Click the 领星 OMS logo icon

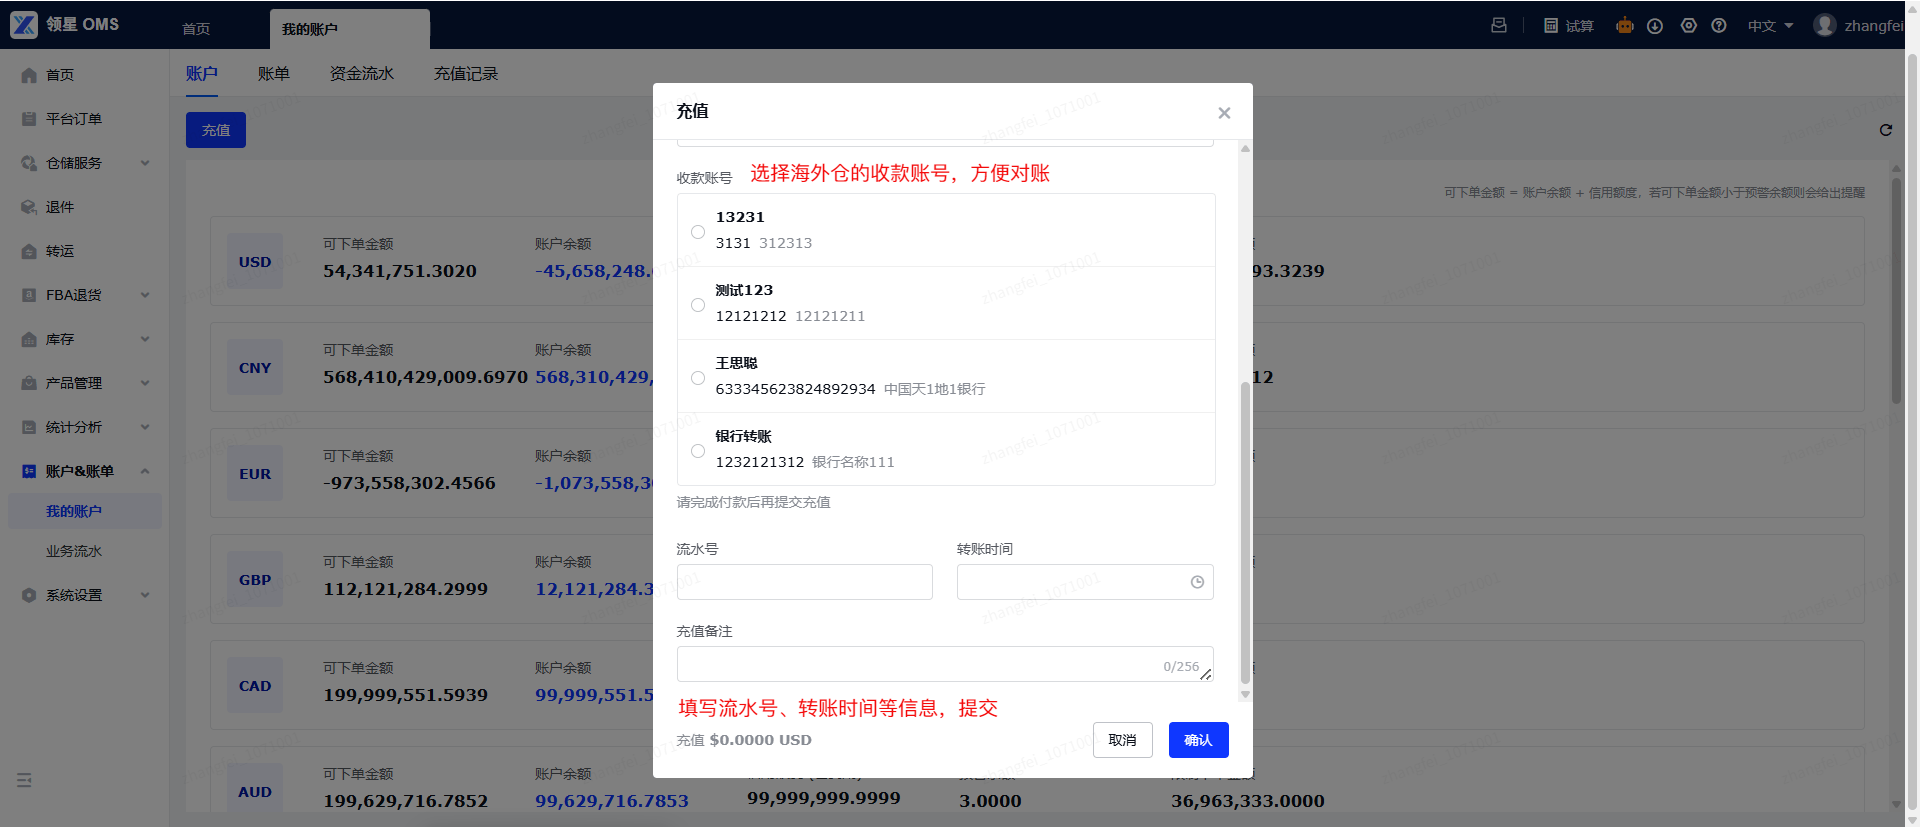(24, 25)
